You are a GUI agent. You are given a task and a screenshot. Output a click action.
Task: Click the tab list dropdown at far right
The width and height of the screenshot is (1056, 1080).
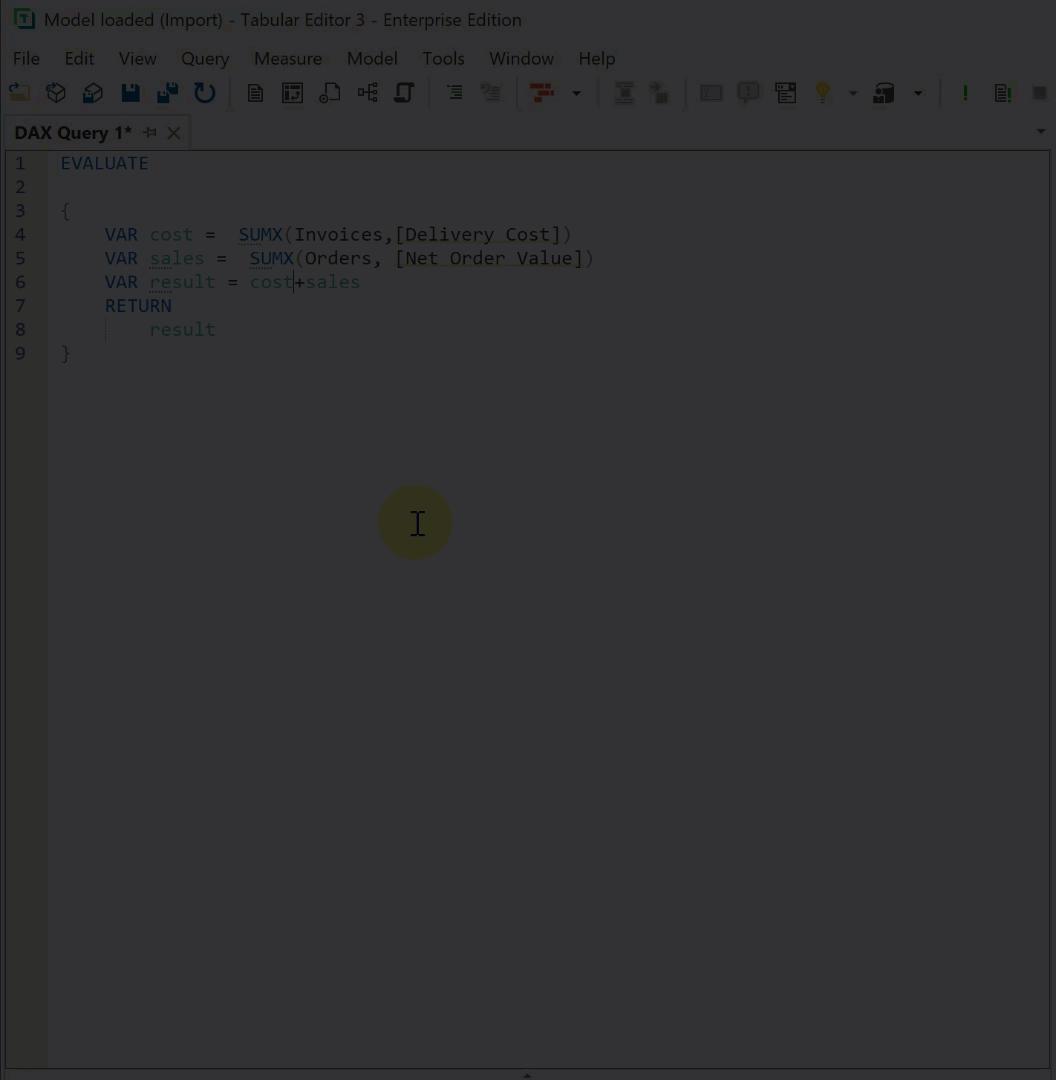tap(1040, 131)
